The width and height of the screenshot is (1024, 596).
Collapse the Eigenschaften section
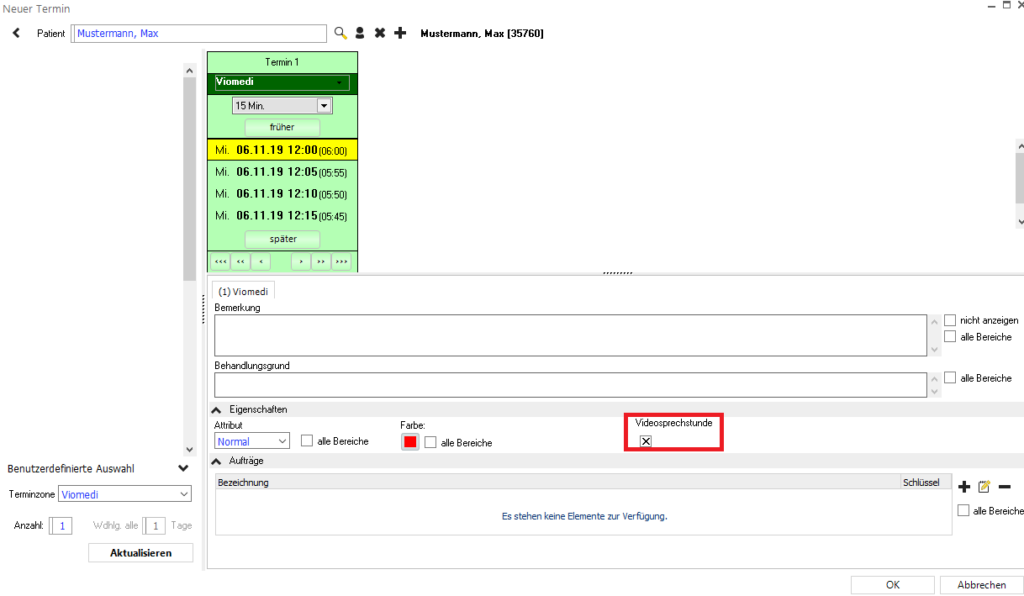point(217,410)
